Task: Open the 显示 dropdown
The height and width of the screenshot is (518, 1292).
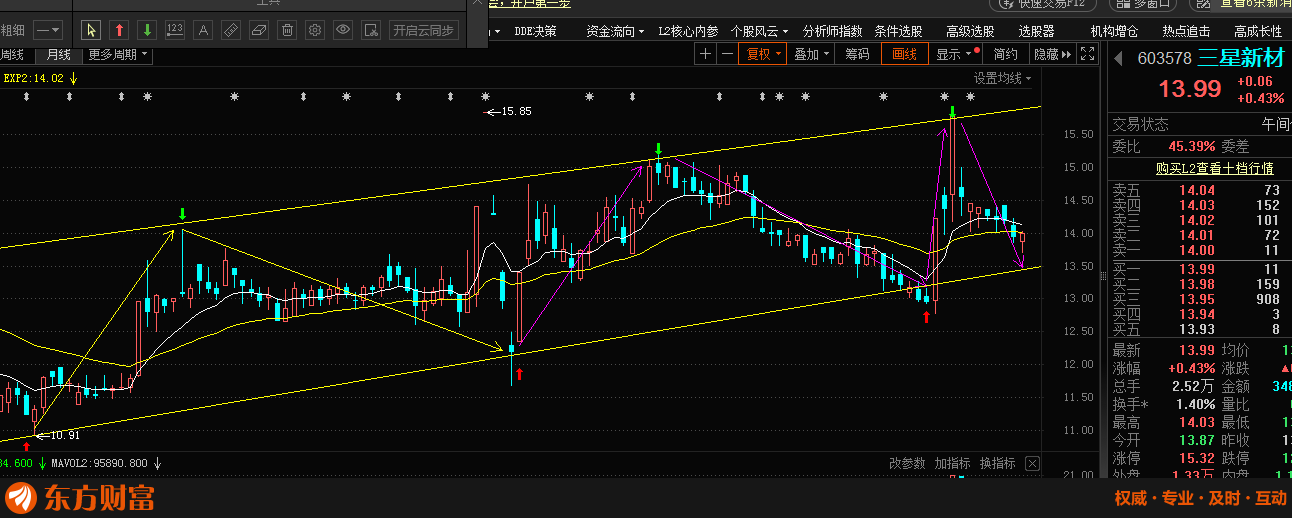Action: (955, 54)
